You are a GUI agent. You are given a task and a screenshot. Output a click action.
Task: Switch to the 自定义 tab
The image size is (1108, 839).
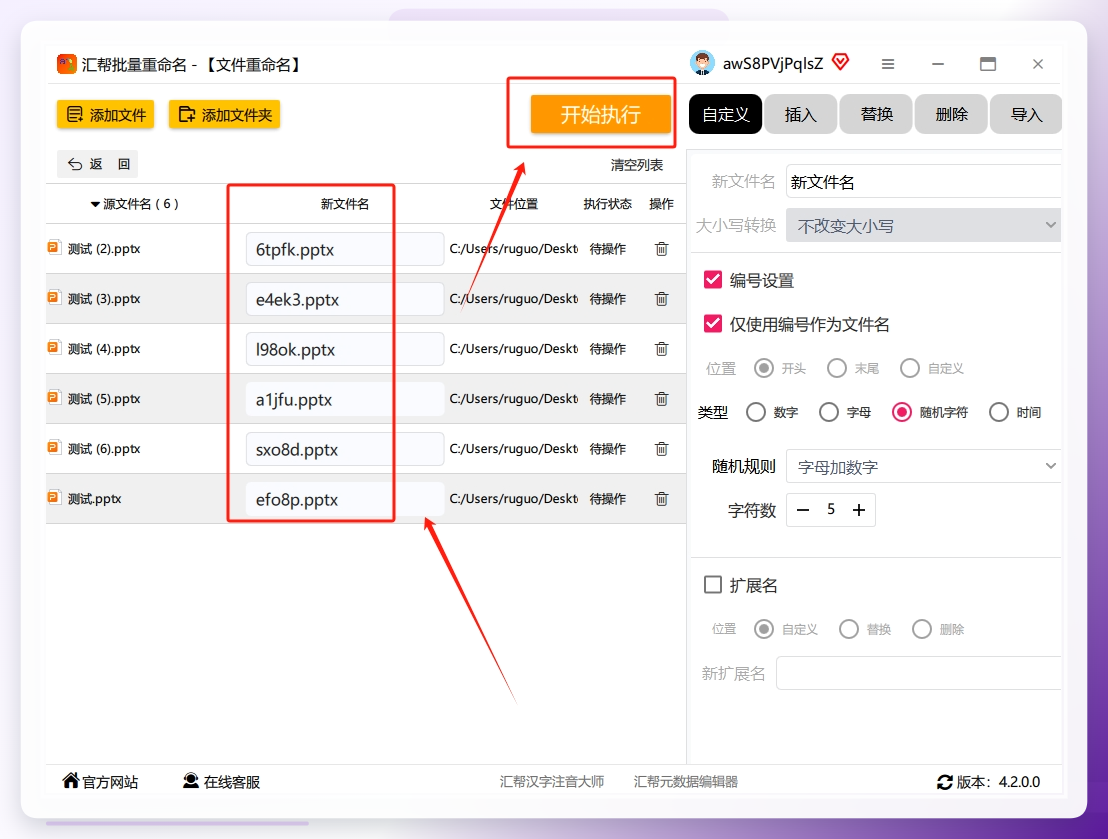coord(726,114)
